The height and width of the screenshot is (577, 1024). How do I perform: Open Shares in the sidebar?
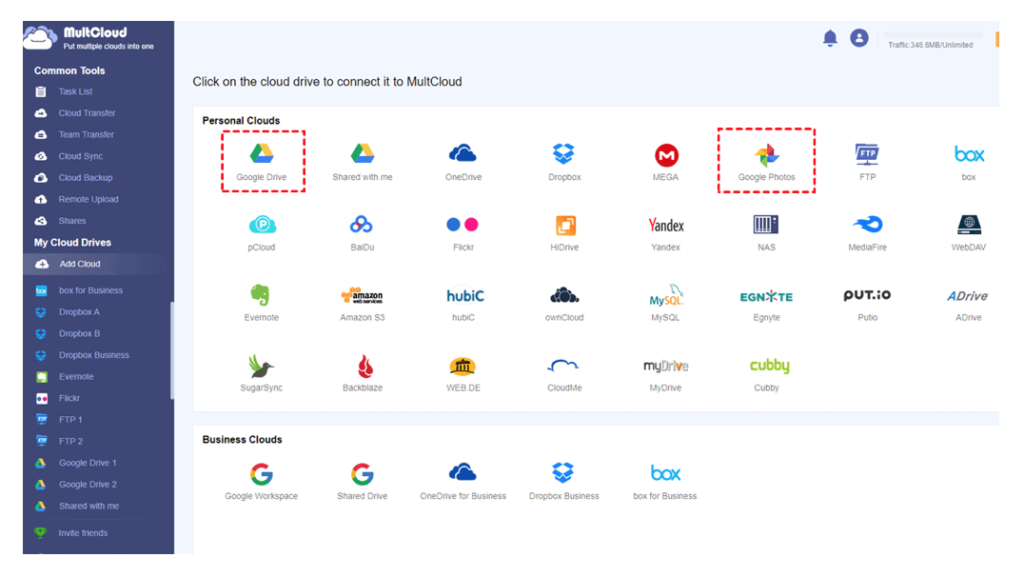[72, 221]
